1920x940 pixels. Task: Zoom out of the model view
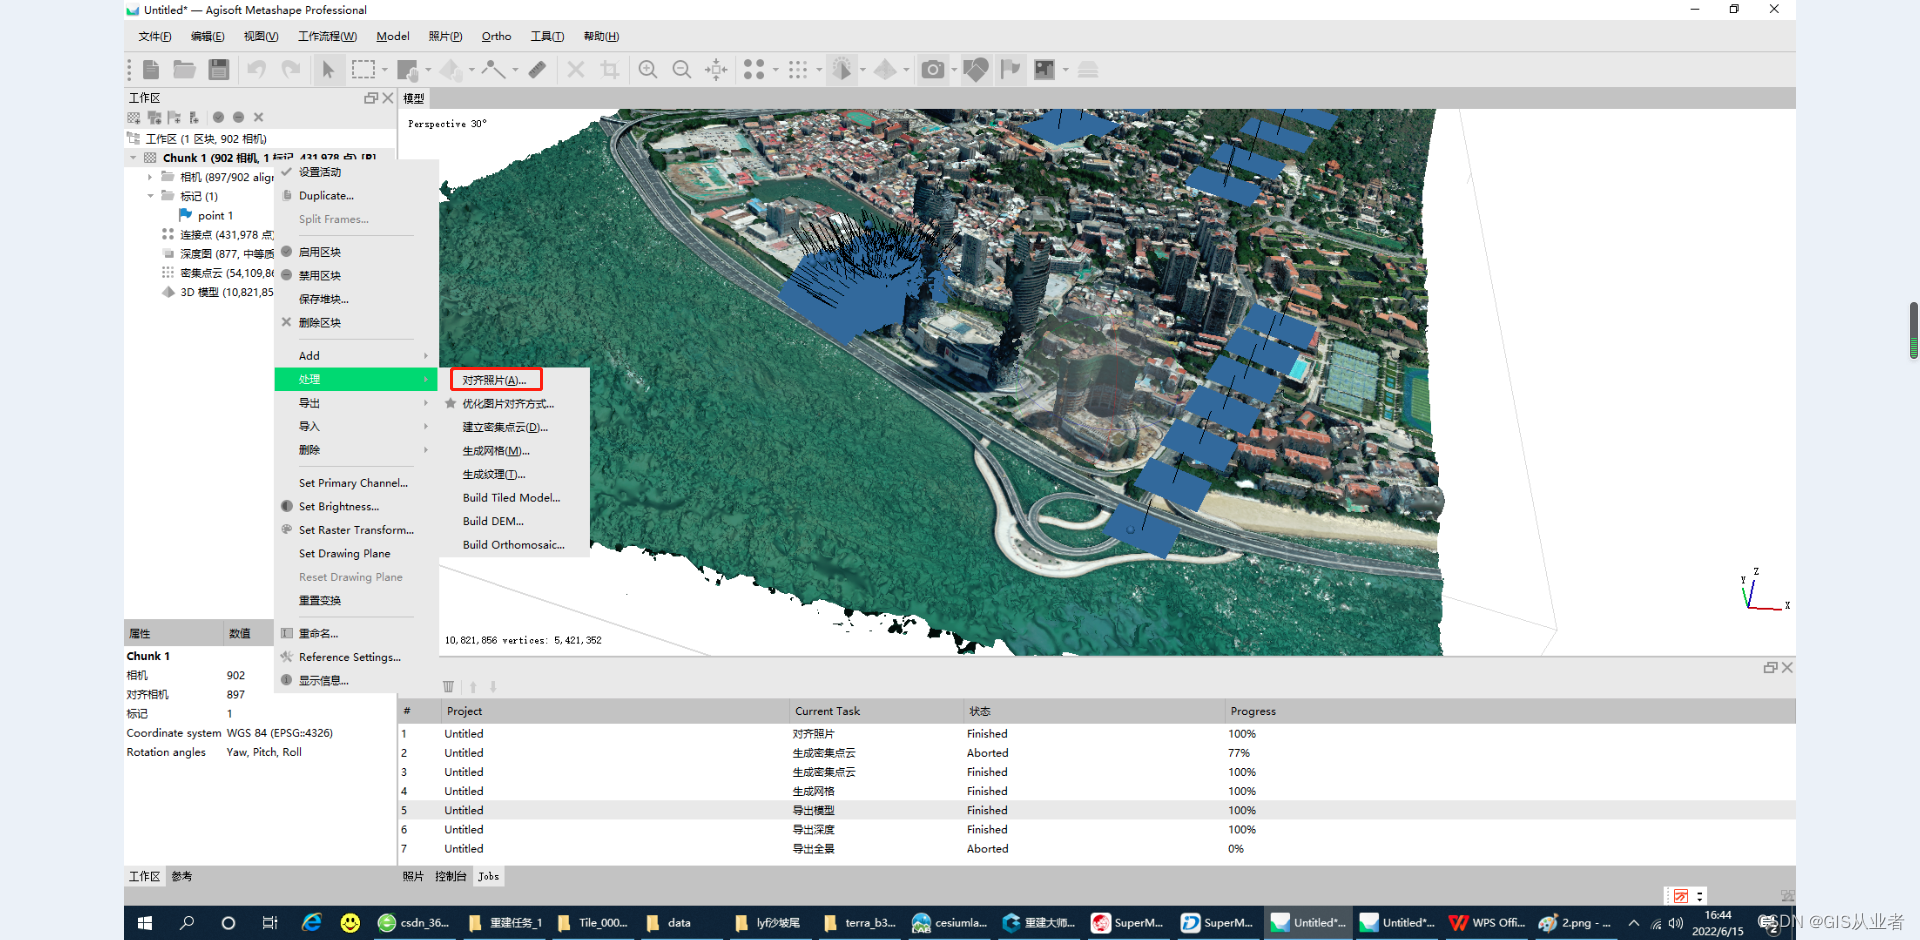click(x=681, y=69)
